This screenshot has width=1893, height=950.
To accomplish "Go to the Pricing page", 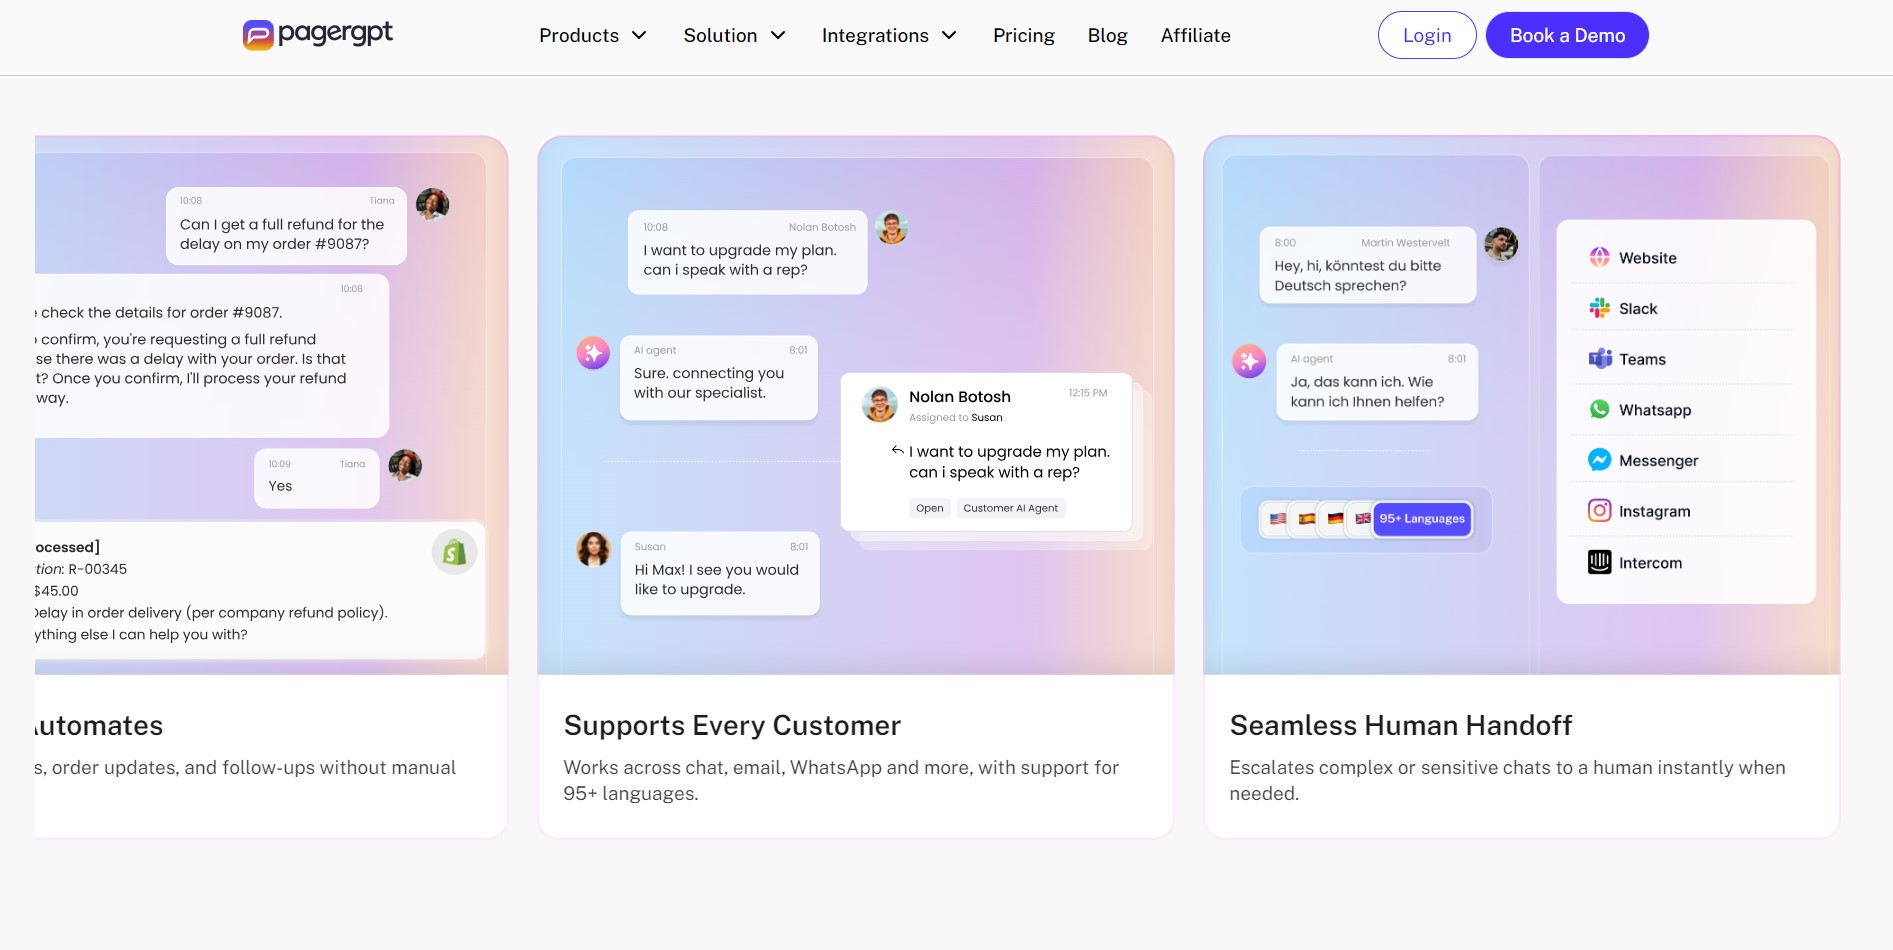I will [x=1023, y=36].
